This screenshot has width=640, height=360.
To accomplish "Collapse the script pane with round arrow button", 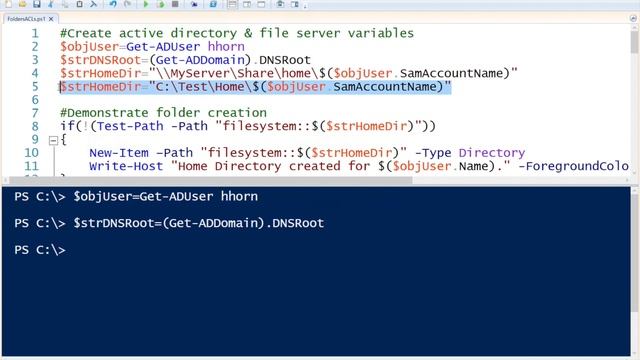I will [x=633, y=18].
